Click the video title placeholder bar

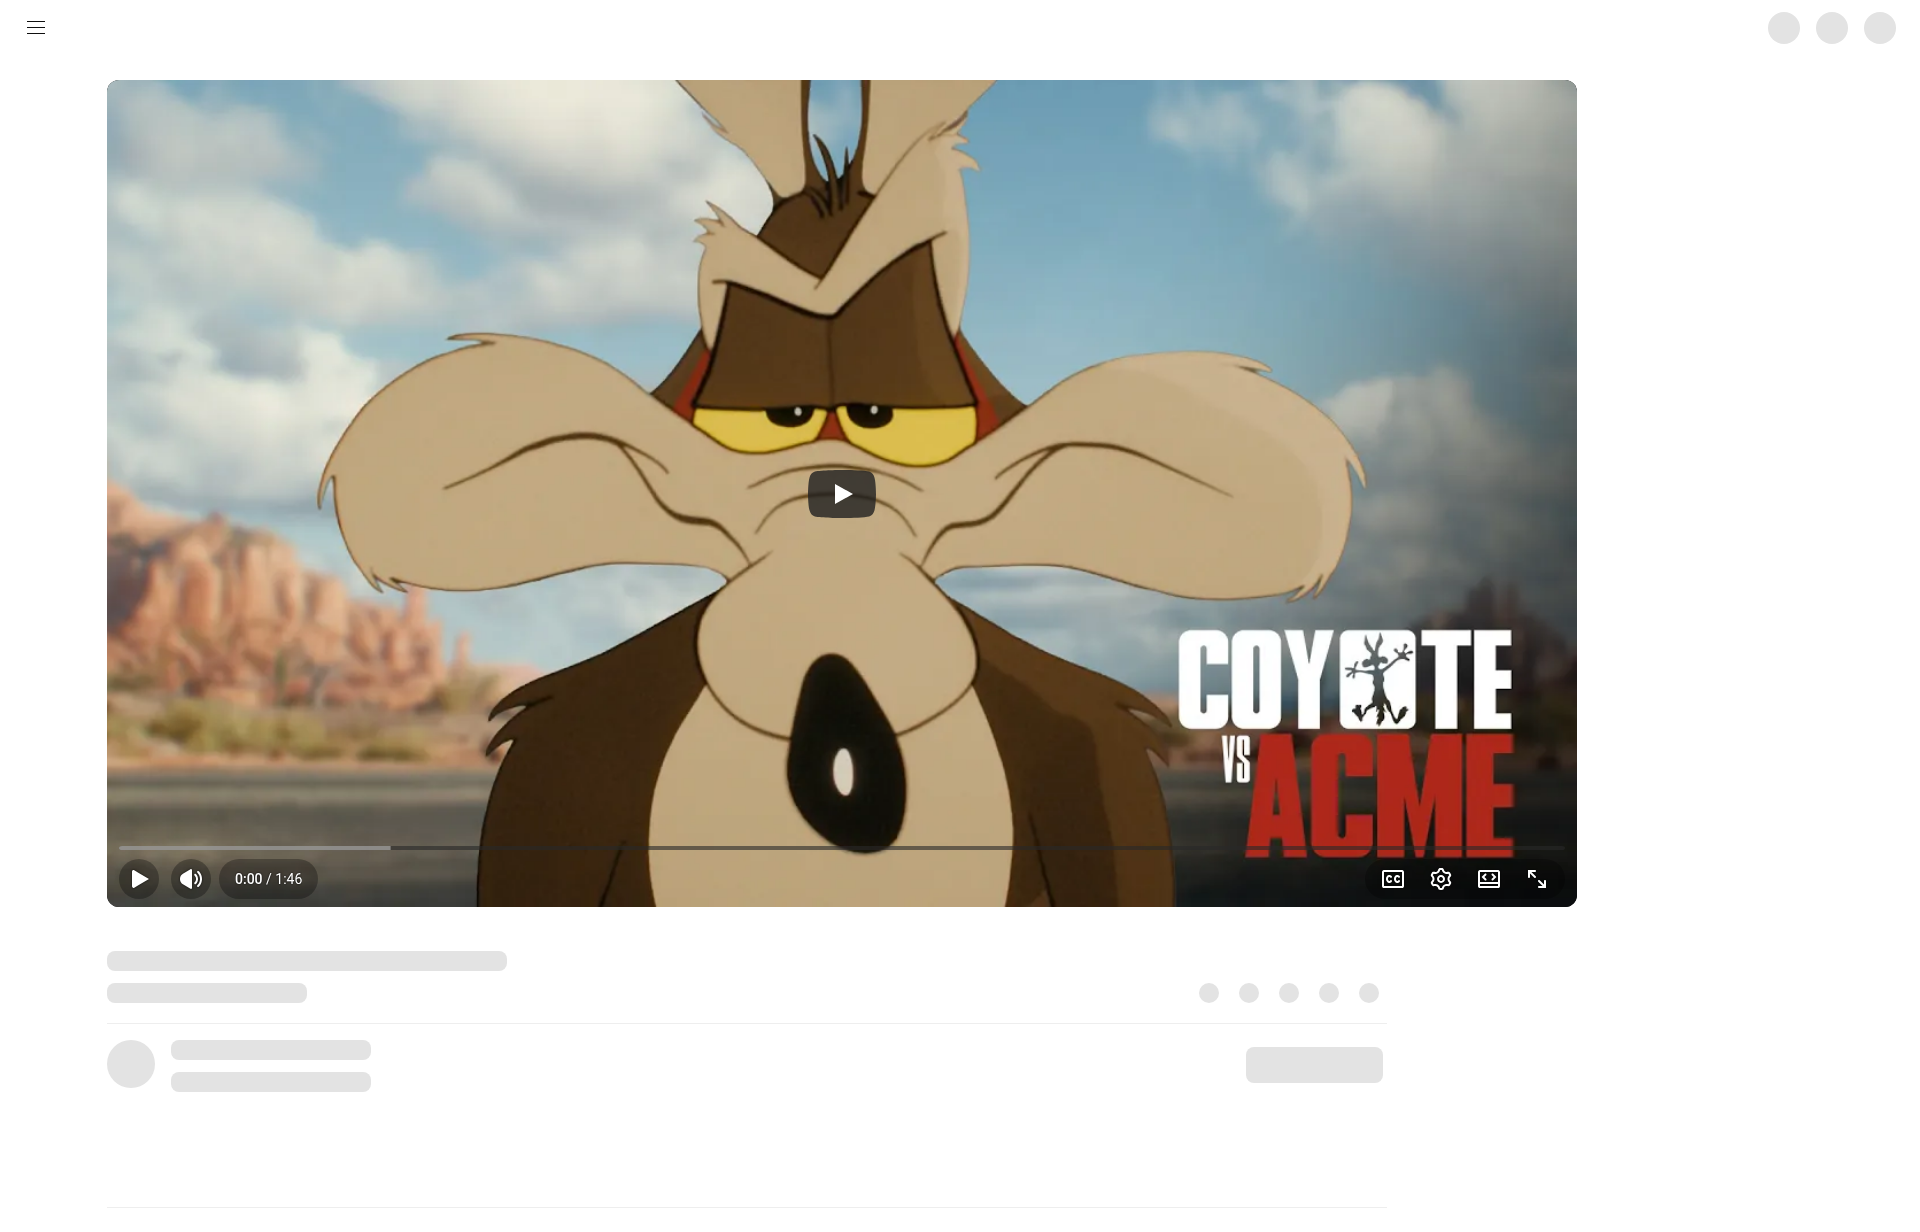(x=307, y=961)
